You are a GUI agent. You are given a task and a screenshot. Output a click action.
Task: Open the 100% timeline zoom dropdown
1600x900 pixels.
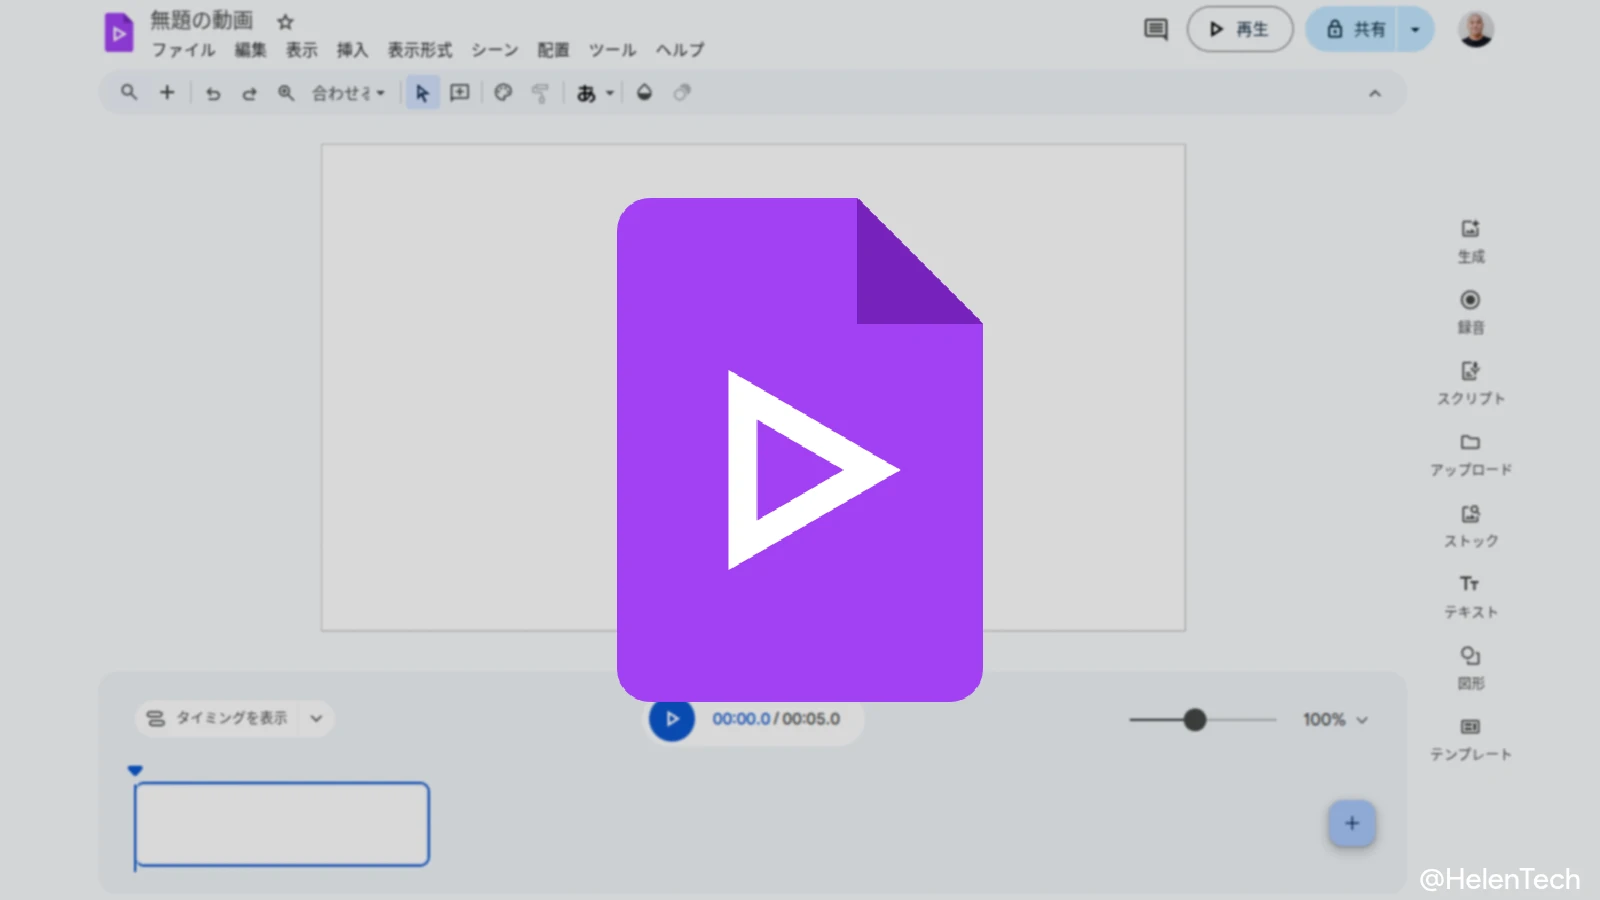[1335, 719]
